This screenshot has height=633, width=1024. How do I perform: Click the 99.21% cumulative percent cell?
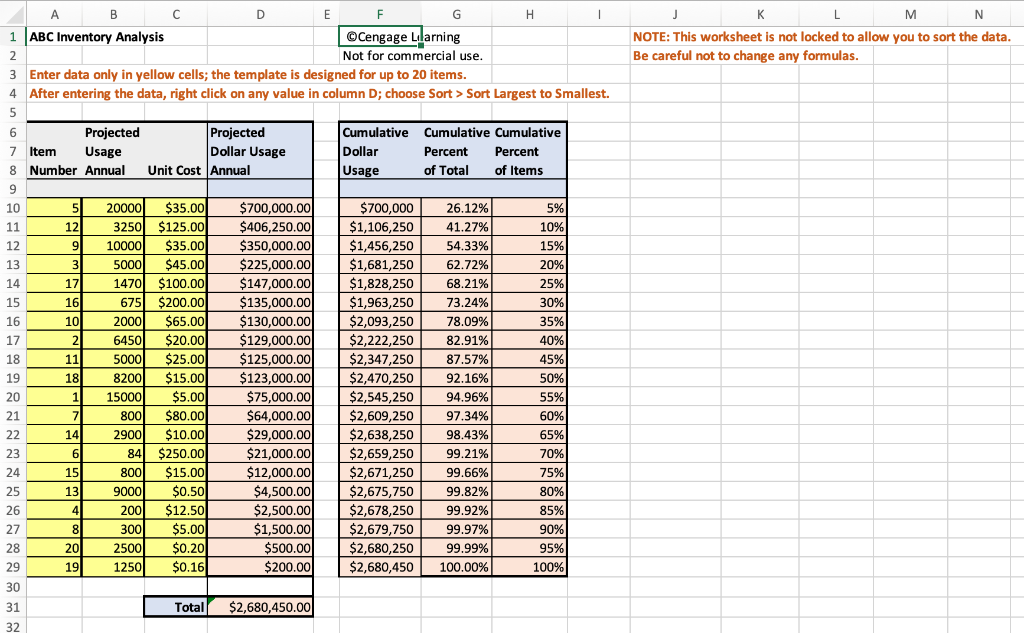[456, 454]
